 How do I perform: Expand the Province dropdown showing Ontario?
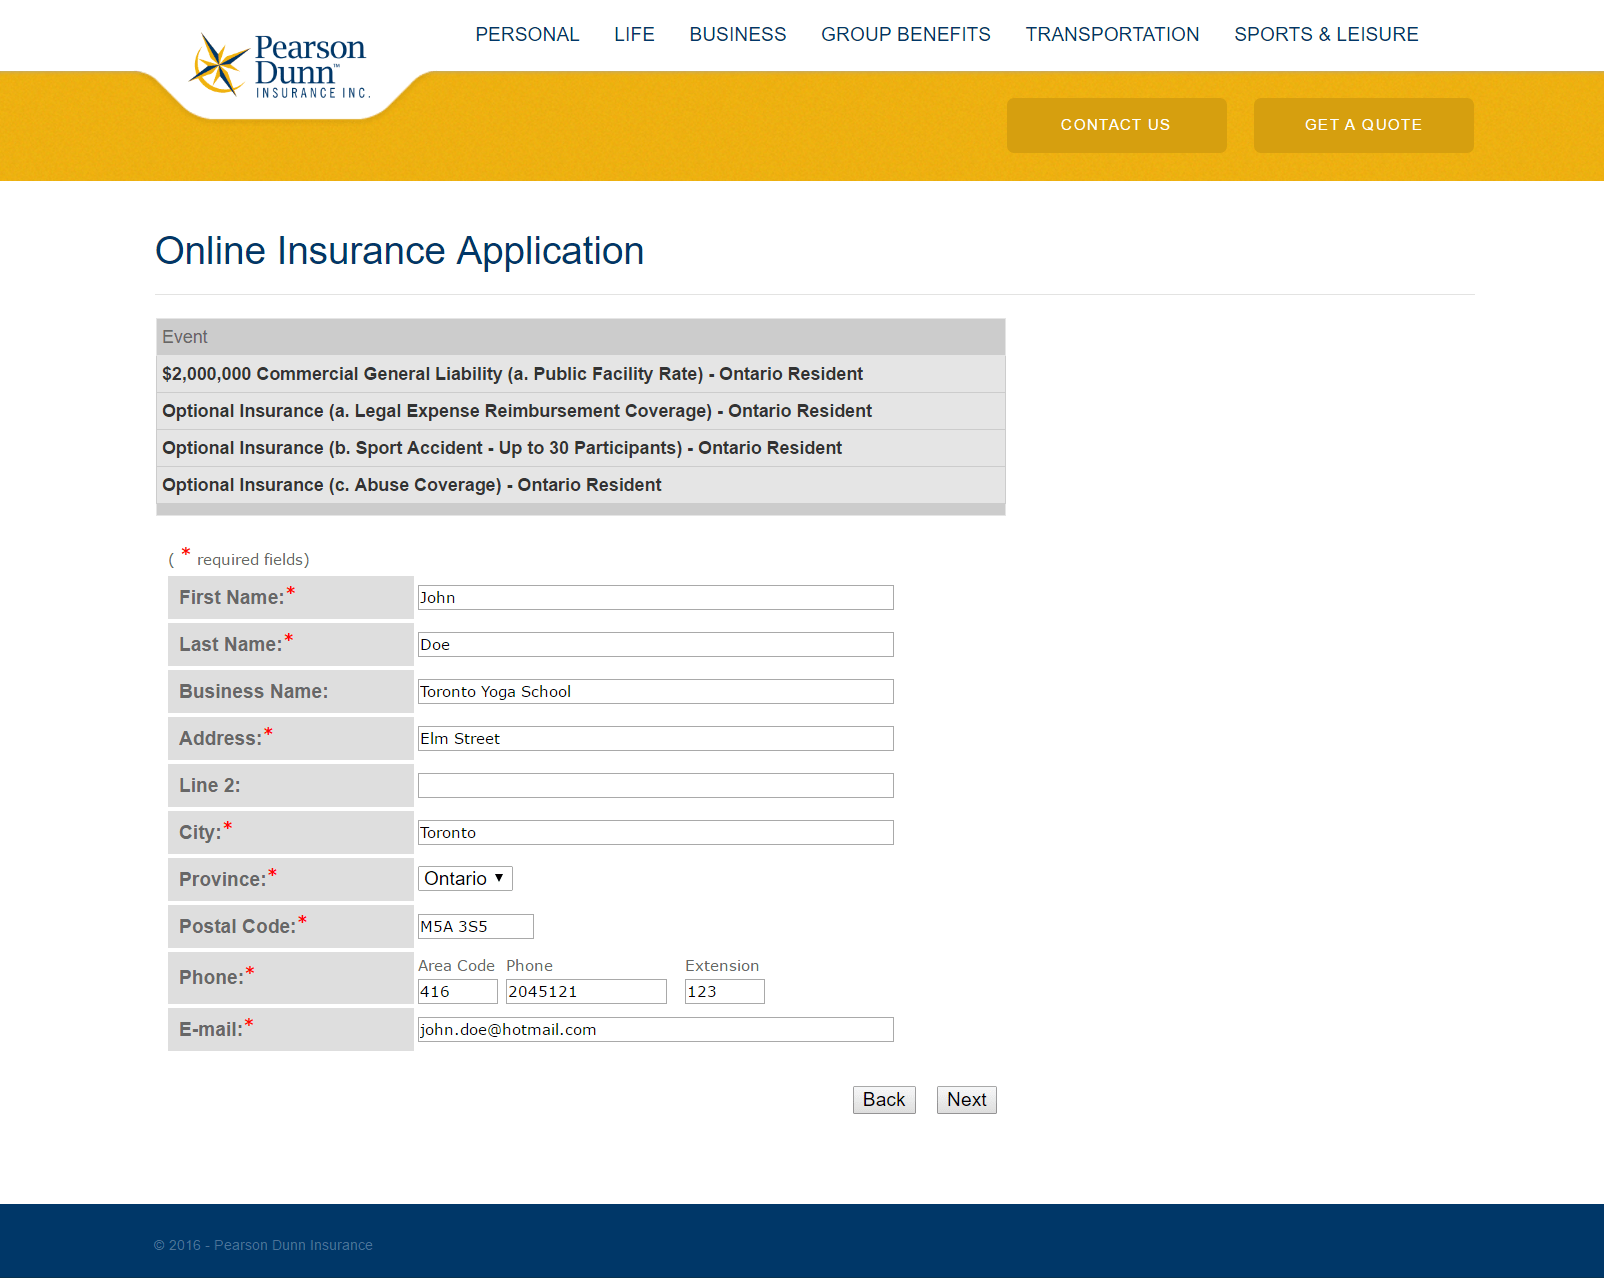(x=465, y=879)
